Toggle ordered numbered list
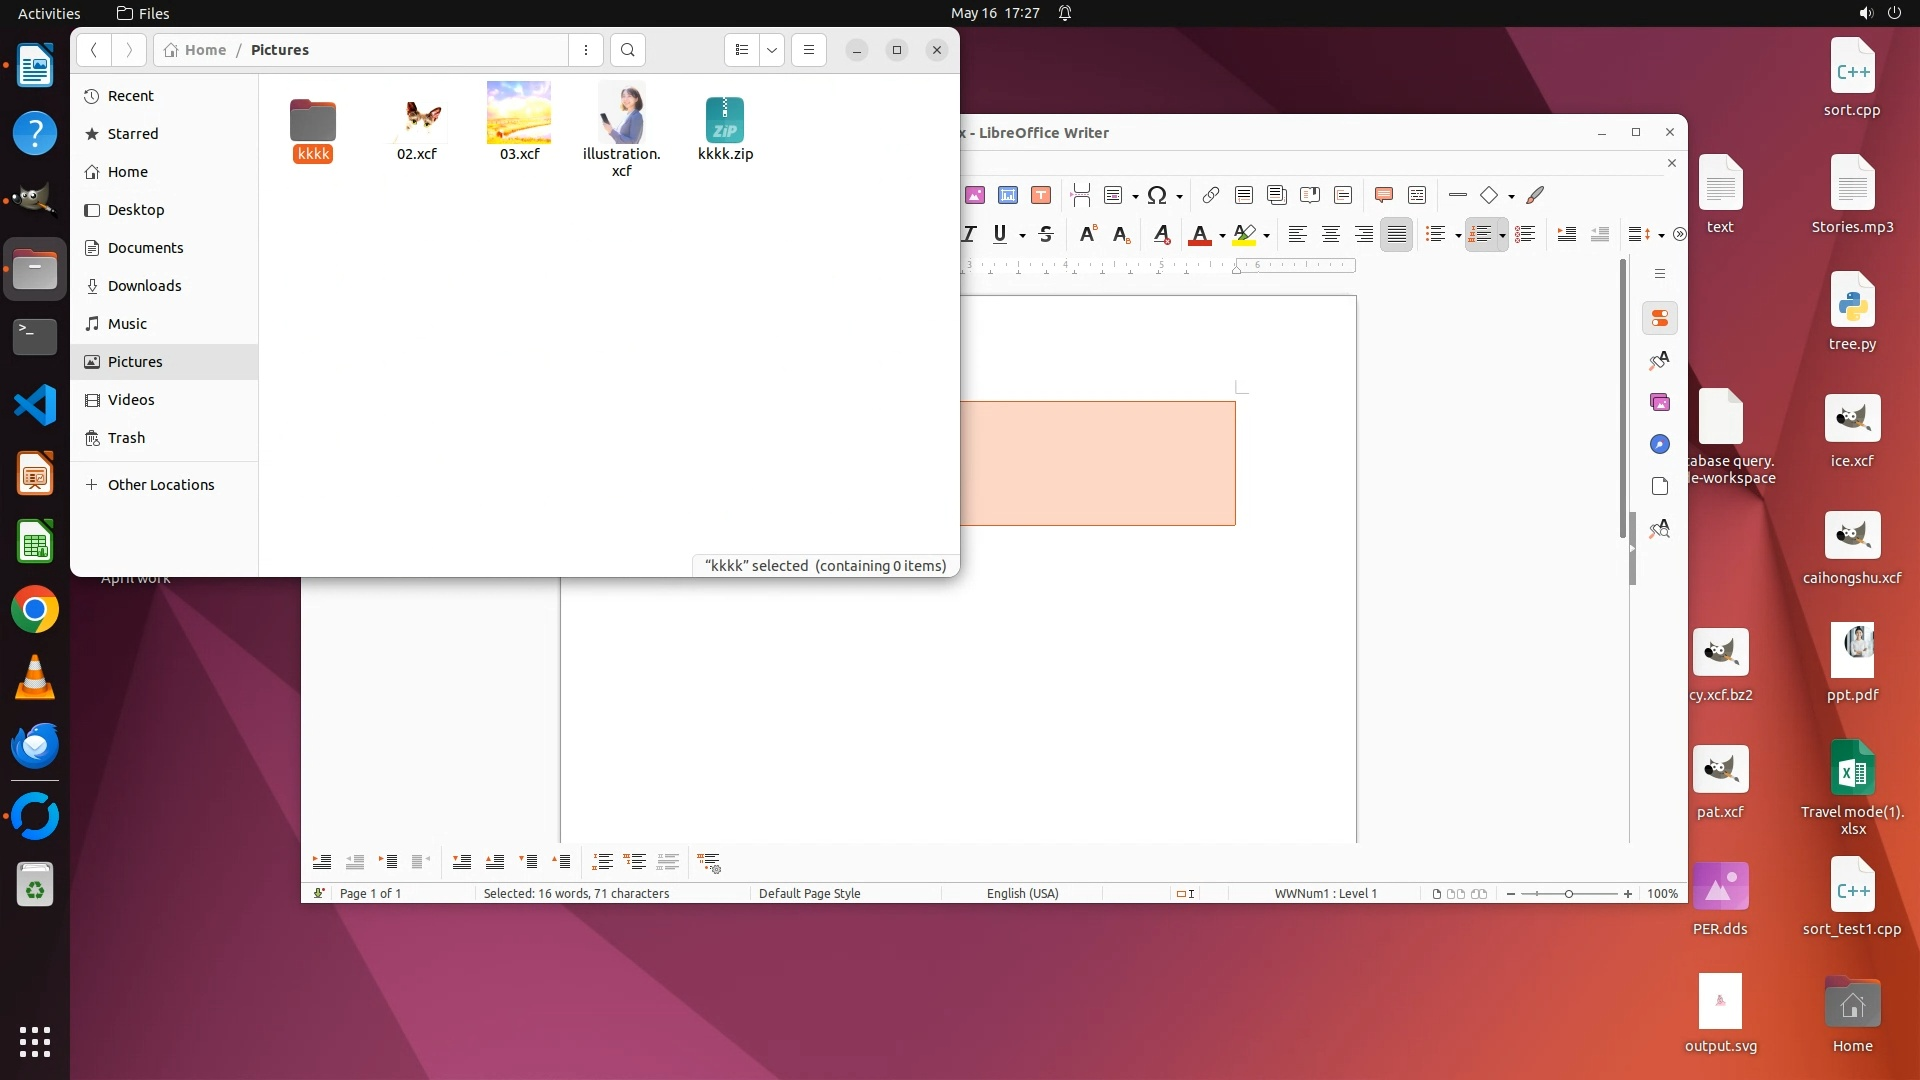The width and height of the screenshot is (1920, 1080). pyautogui.click(x=1481, y=234)
